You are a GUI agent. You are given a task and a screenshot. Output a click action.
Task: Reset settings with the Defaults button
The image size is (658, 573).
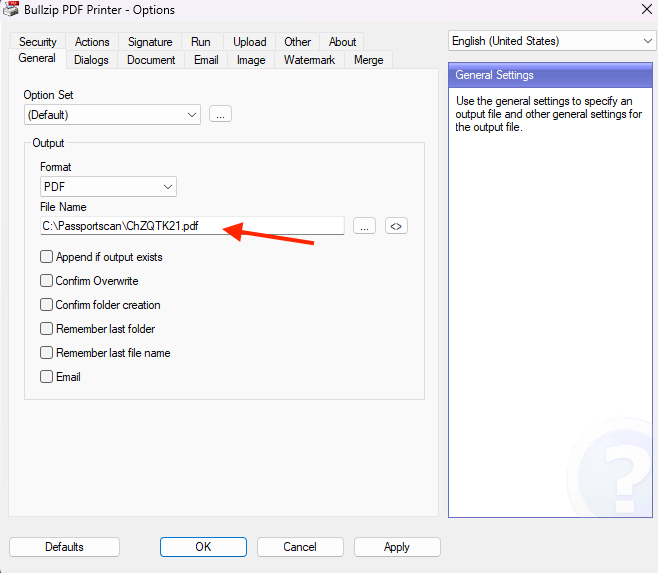point(64,547)
